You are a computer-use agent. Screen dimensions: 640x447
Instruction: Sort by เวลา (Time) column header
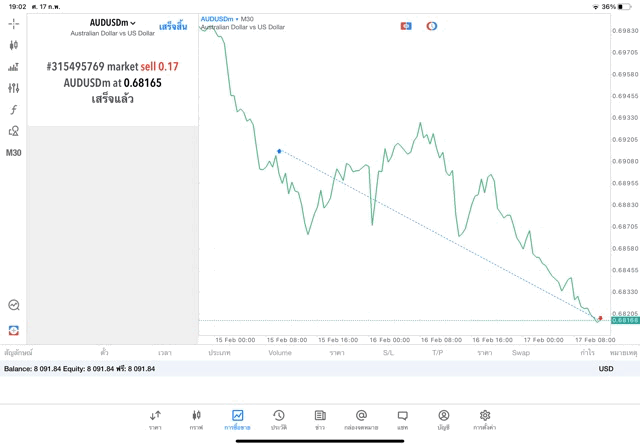pyautogui.click(x=165, y=353)
